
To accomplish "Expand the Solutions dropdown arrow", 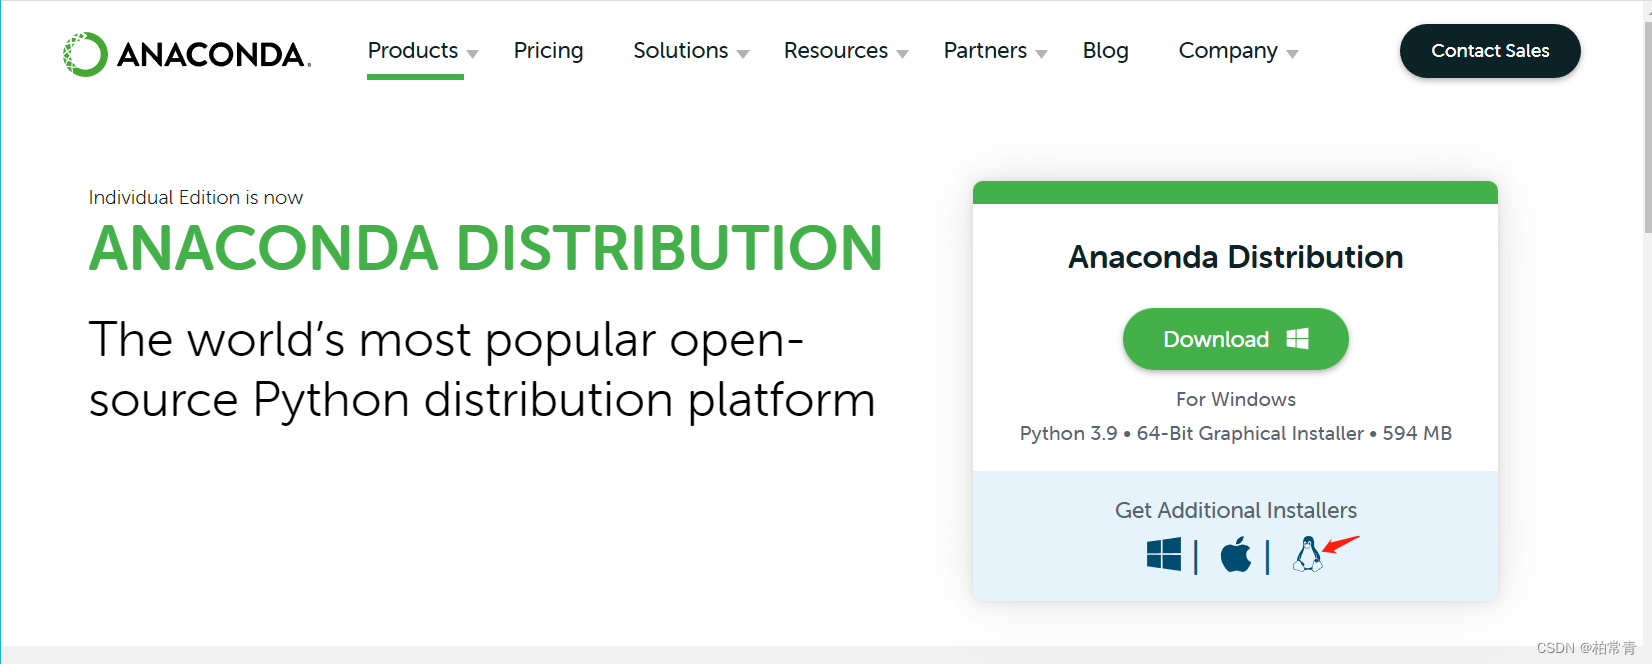I will point(743,54).
